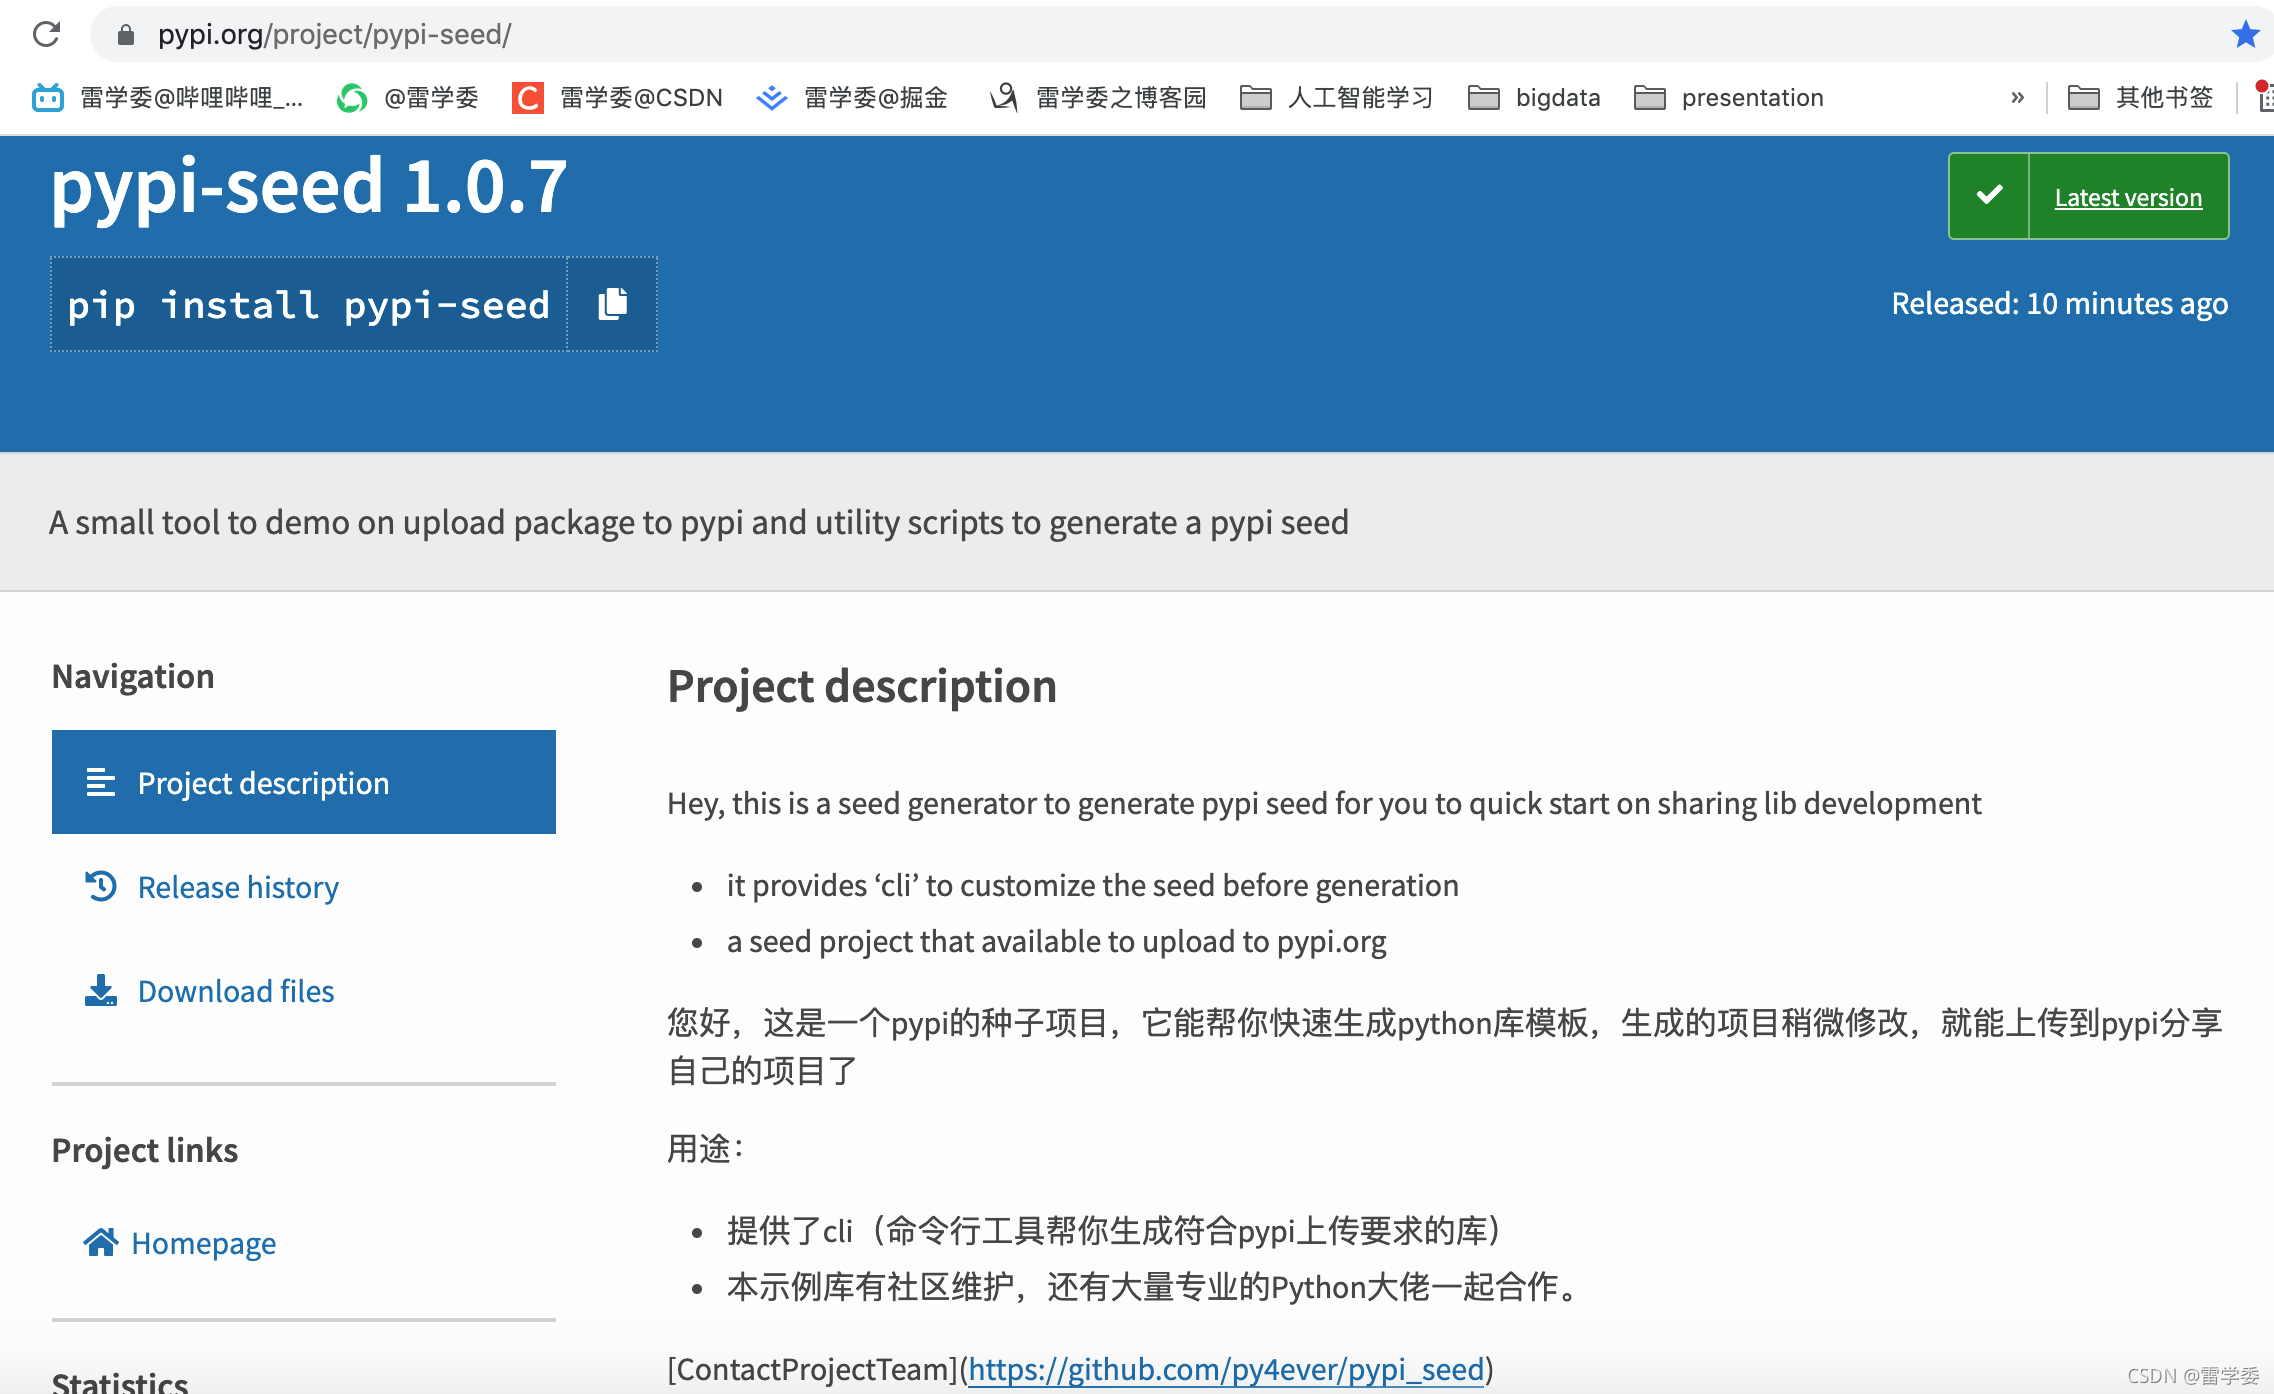Click the Download files arrow icon
The height and width of the screenshot is (1394, 2274).
click(101, 990)
